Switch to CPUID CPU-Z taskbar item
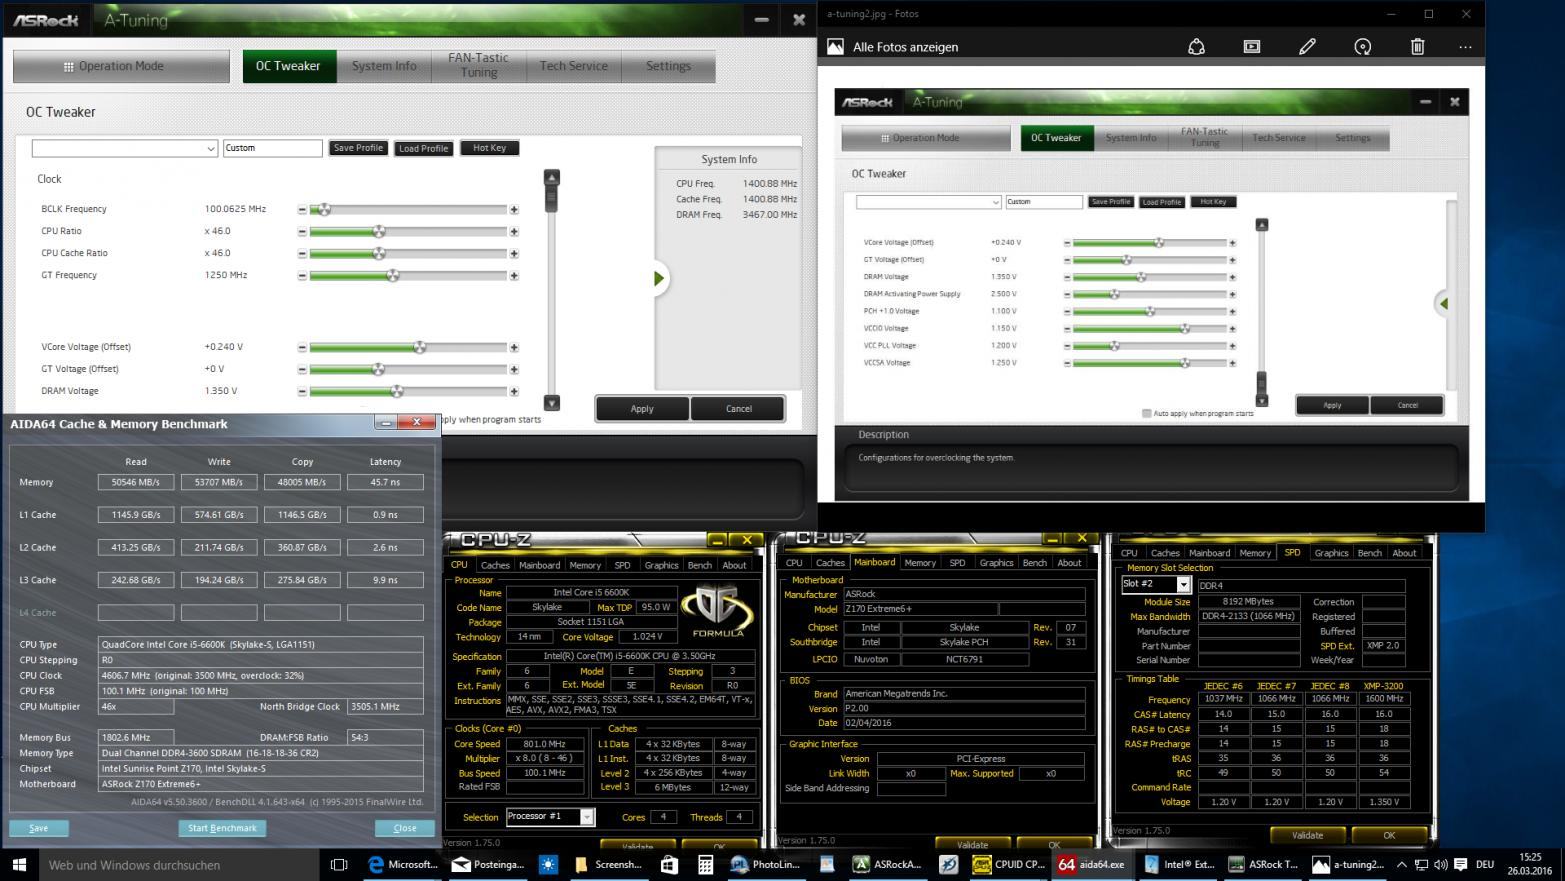 tap(1008, 864)
